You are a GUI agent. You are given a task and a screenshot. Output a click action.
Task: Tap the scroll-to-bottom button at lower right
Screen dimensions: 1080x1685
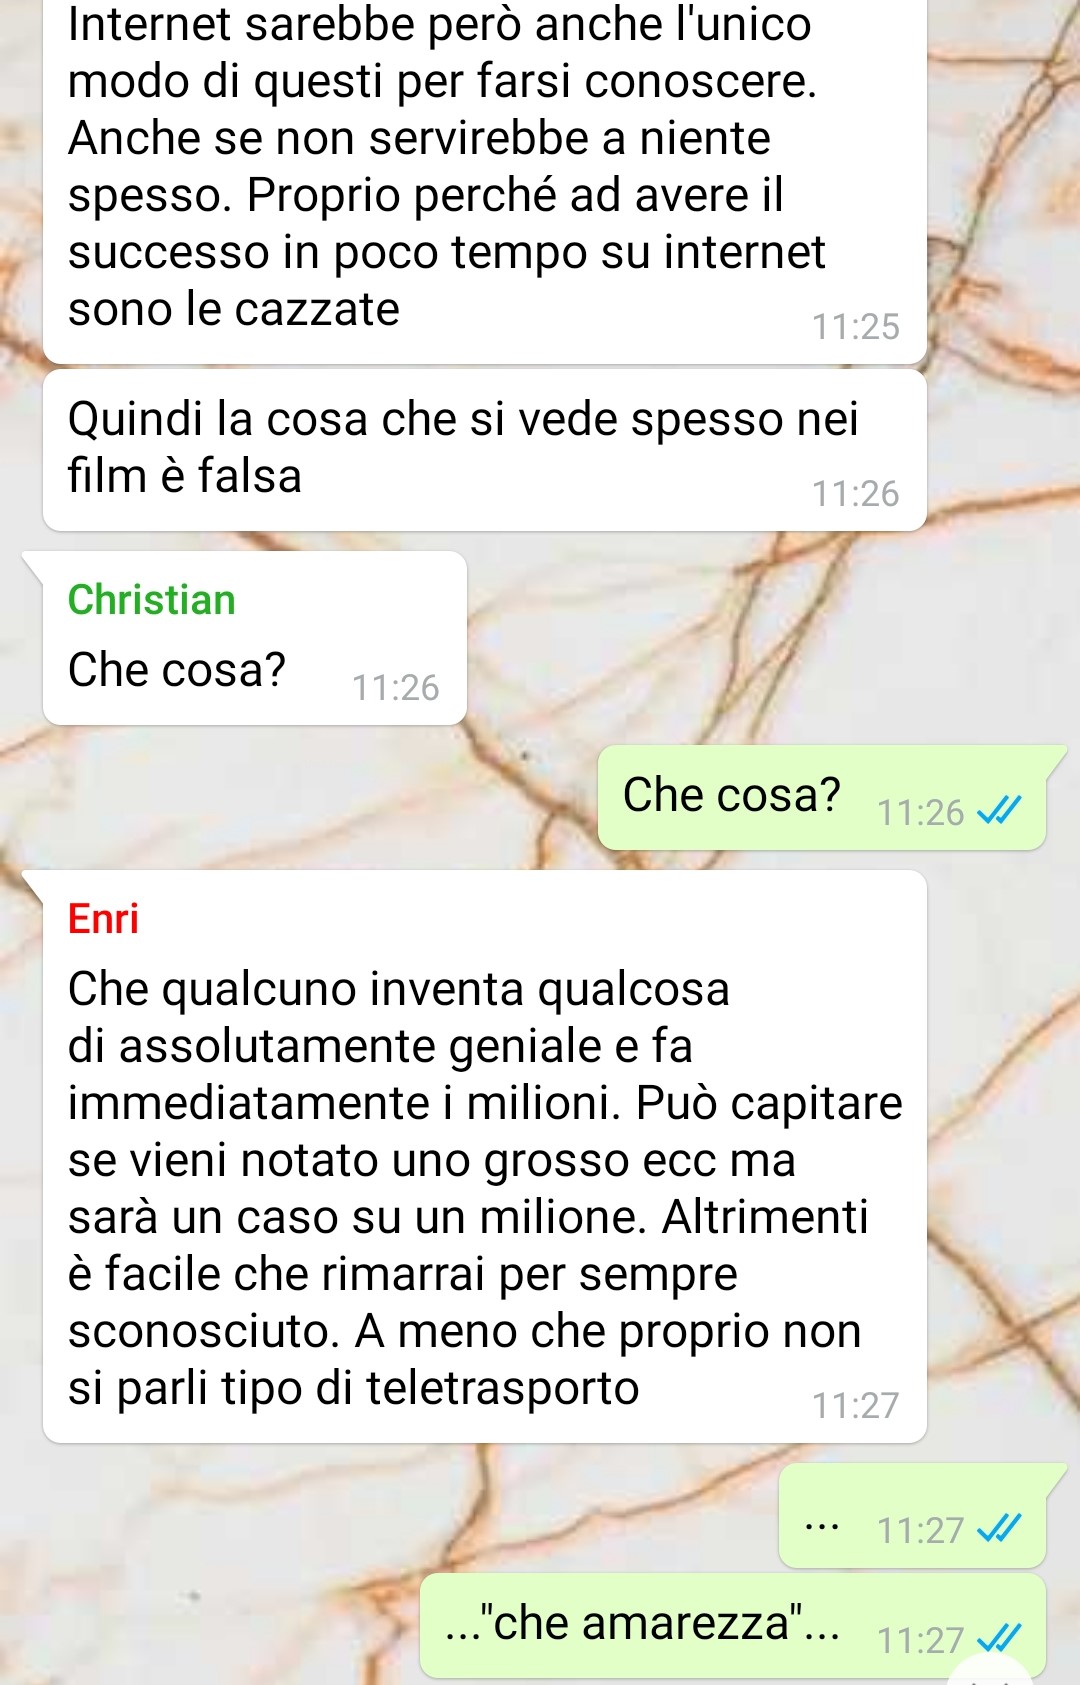tap(990, 1672)
